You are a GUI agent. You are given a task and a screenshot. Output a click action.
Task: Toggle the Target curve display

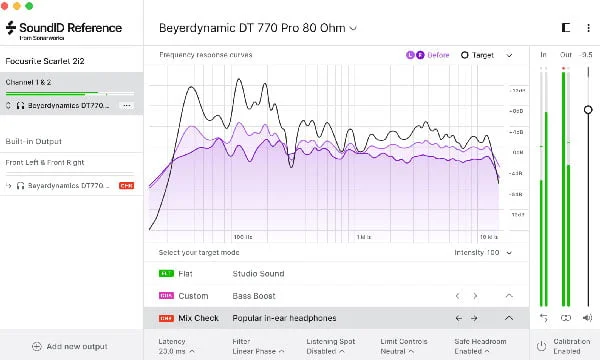[x=477, y=55]
